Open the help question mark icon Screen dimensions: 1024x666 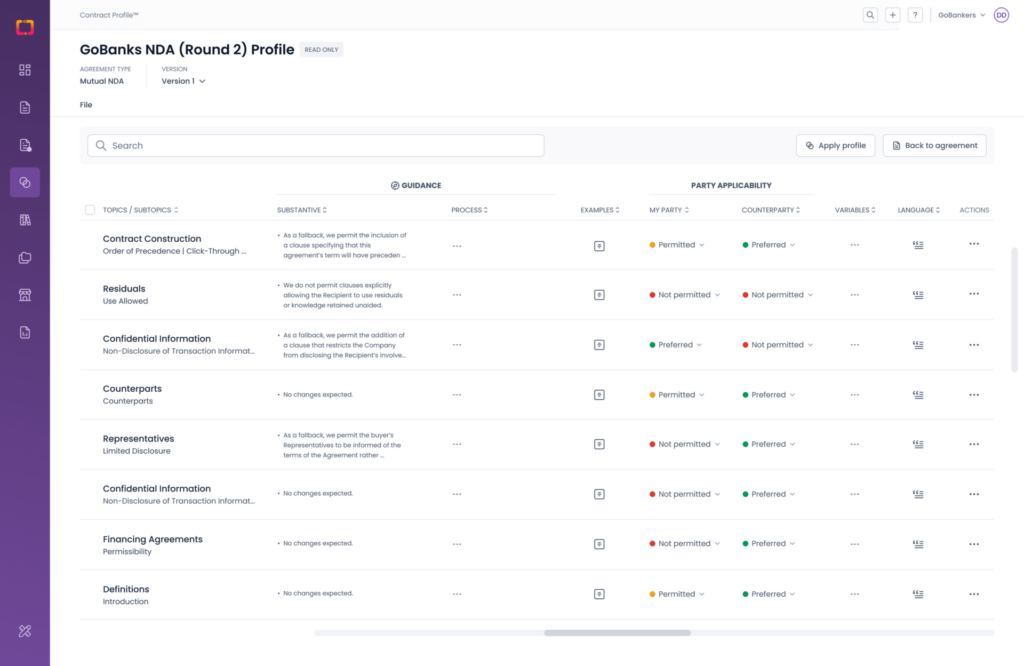click(915, 15)
